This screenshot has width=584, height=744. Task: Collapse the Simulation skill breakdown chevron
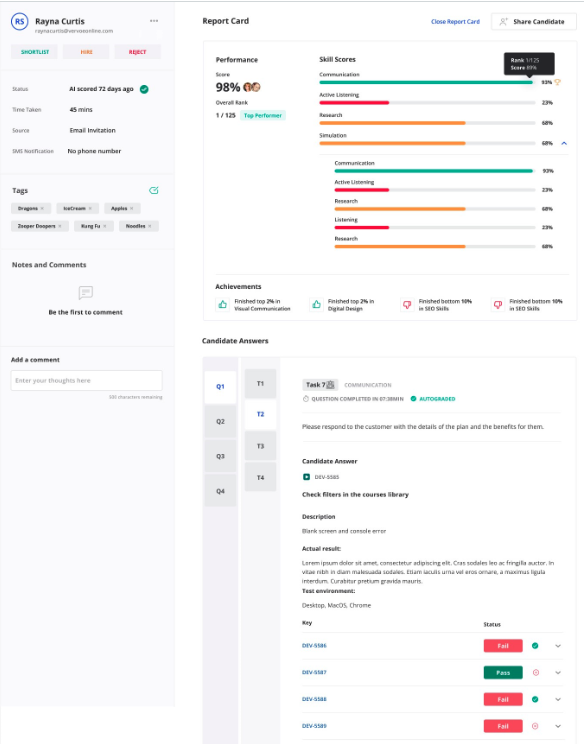click(x=564, y=143)
